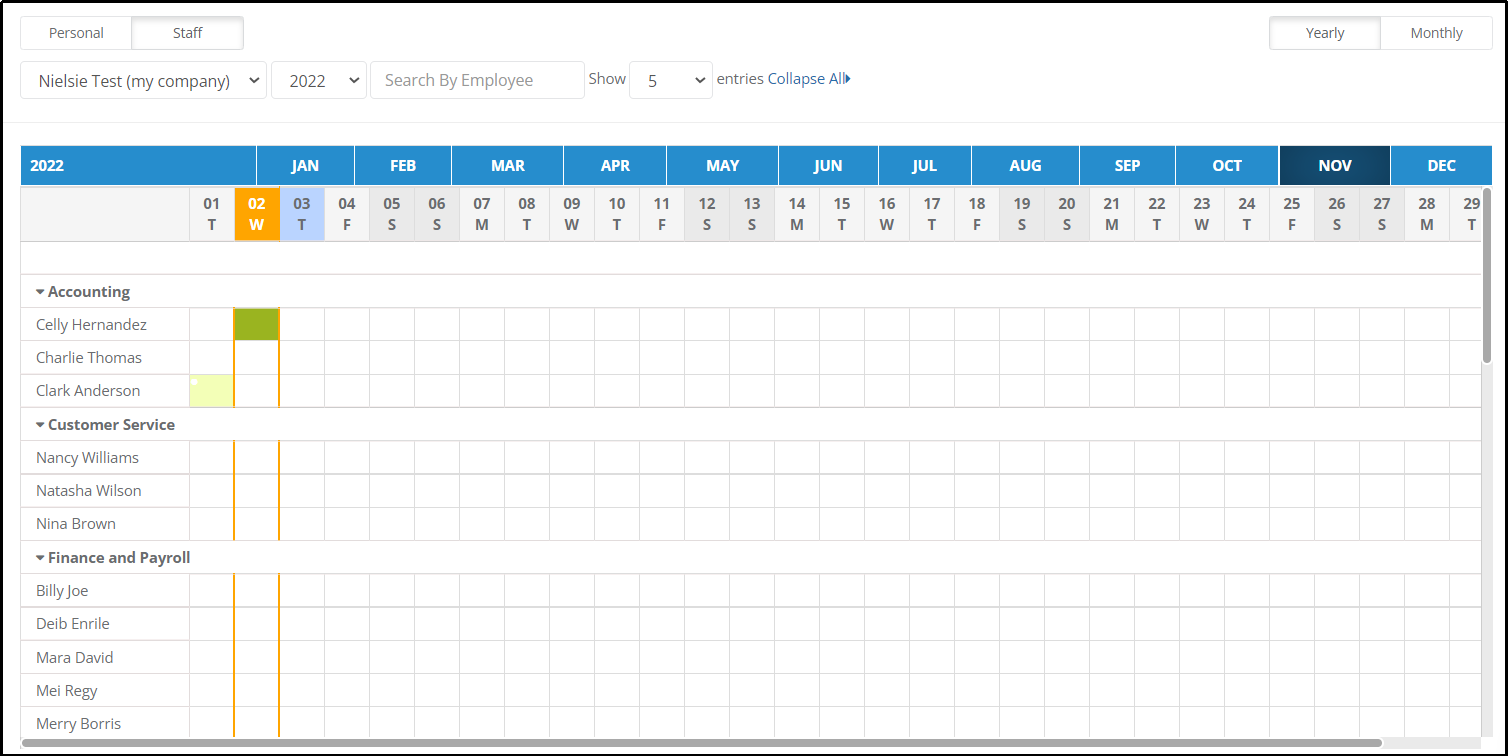Screen dimensions: 1508x756
Task: Open Celly Hernandez's green leave block
Action: point(257,325)
